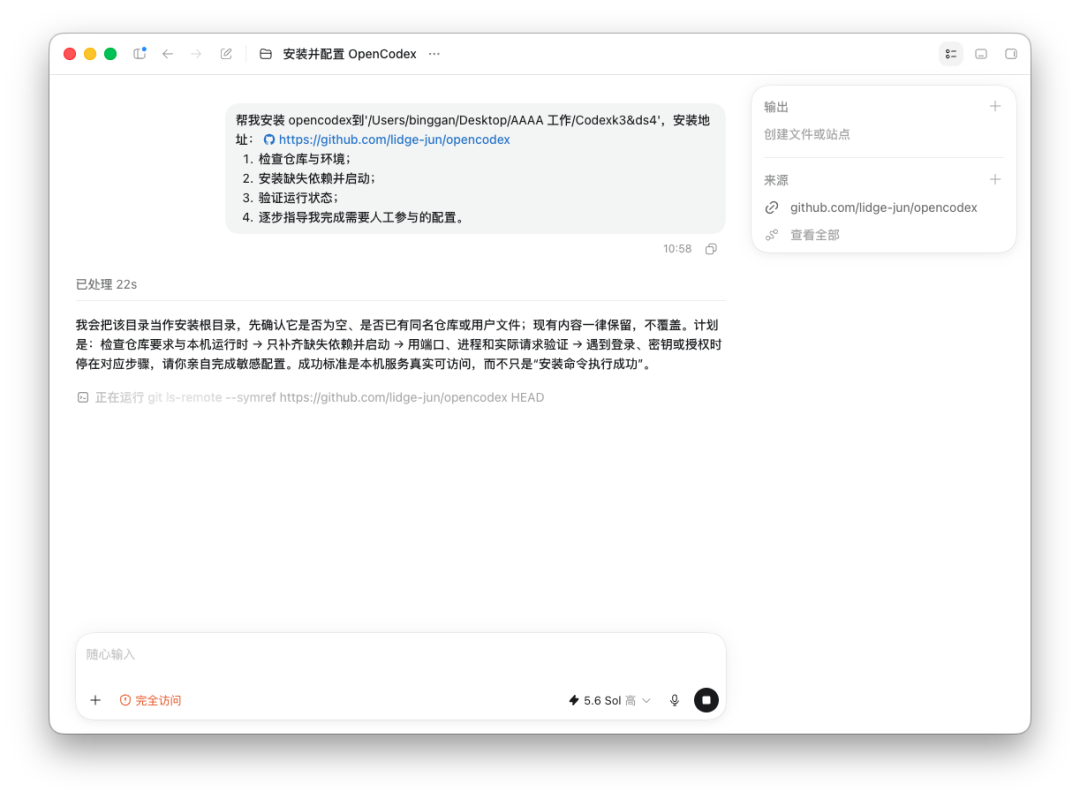Open the 5.6 Sol 高 model dropdown
This screenshot has width=1080, height=799.
[x=609, y=700]
